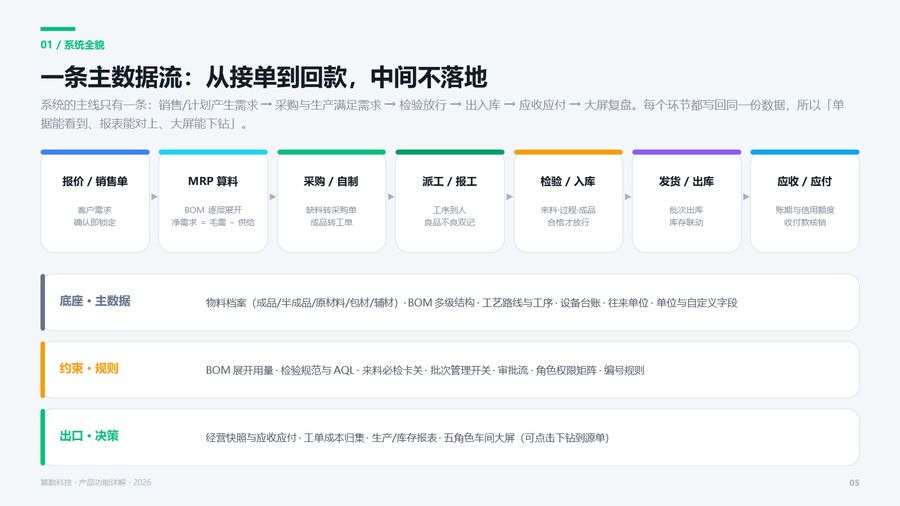Select the 发货 / 出库 card heading
The height and width of the screenshot is (506, 900).
[686, 181]
